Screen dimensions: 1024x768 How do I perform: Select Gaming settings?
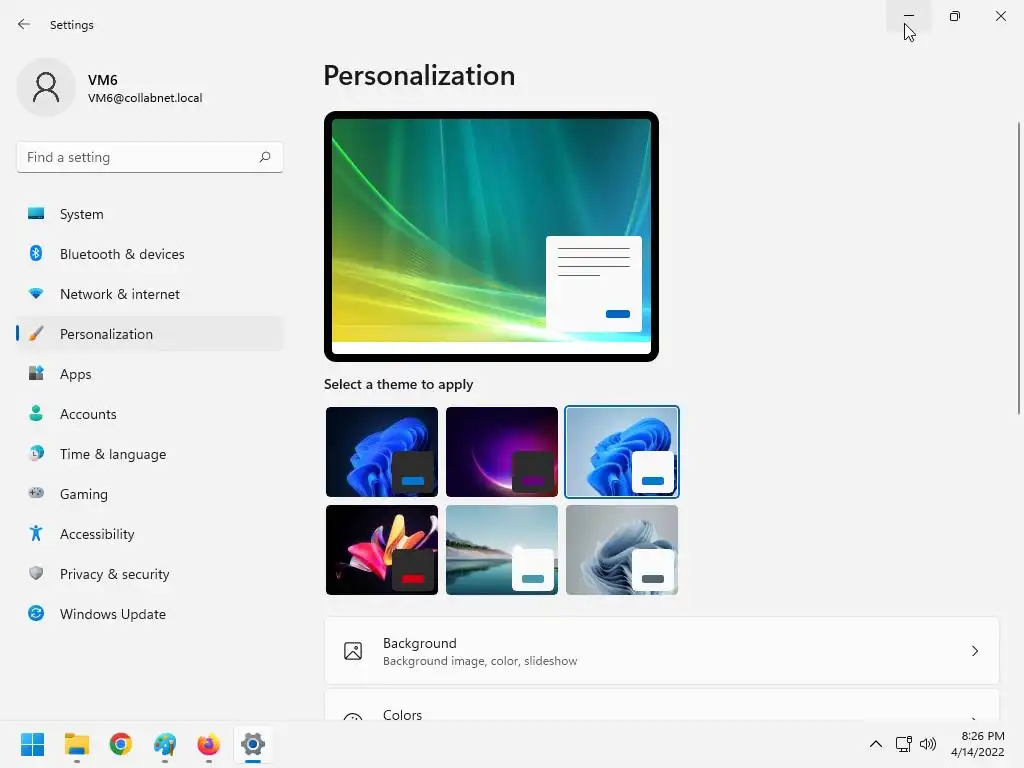(150, 494)
